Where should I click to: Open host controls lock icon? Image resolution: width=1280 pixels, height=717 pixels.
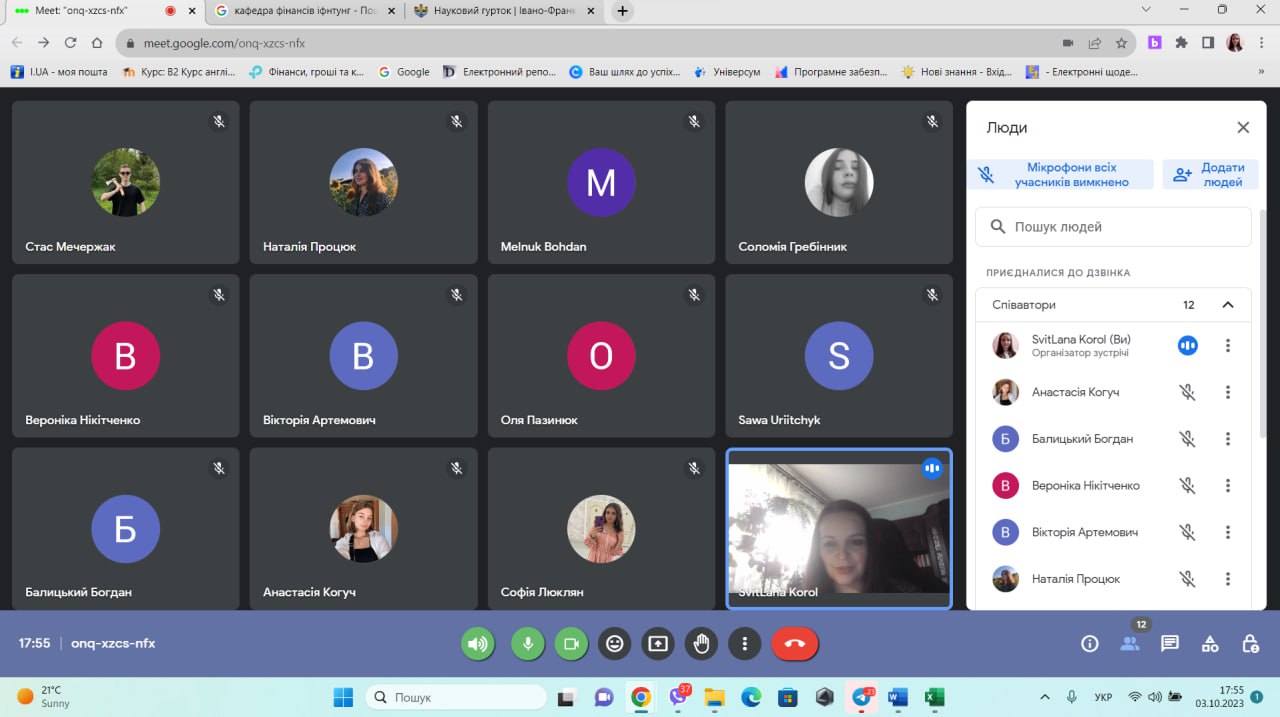[1249, 644]
